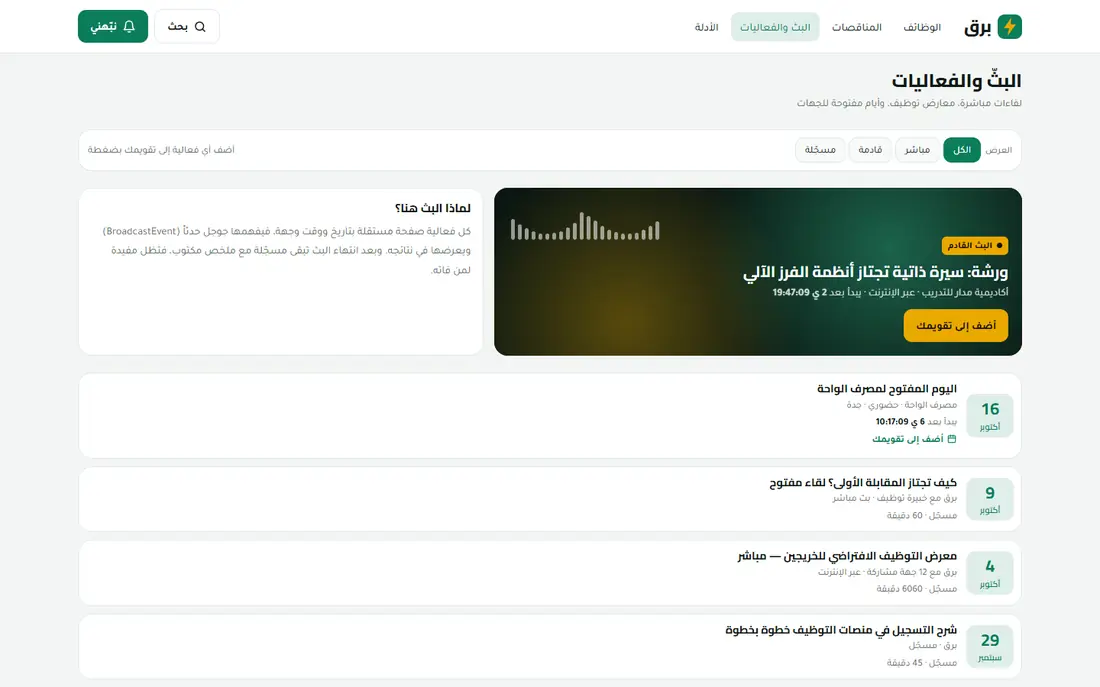Select the مسجّلة filter chip
Image resolution: width=1100 pixels, height=687 pixels.
coord(820,150)
